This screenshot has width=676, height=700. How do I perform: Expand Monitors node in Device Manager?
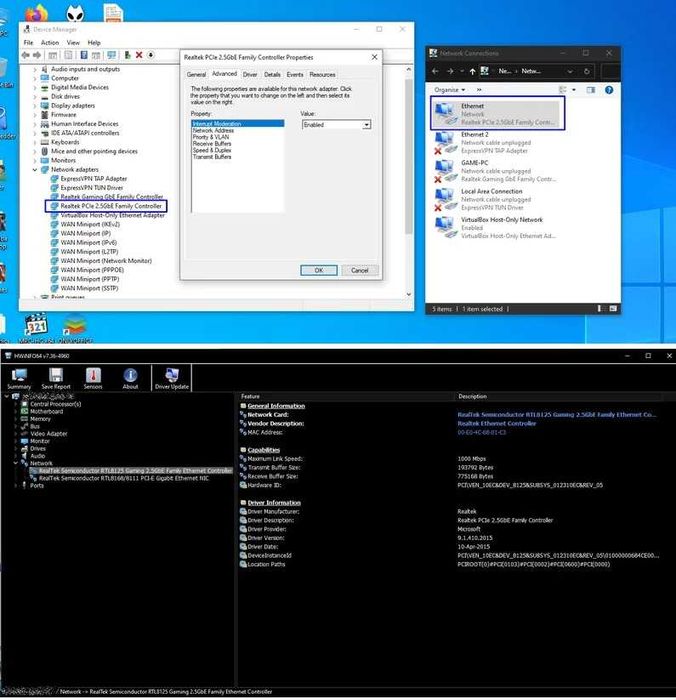click(35, 160)
